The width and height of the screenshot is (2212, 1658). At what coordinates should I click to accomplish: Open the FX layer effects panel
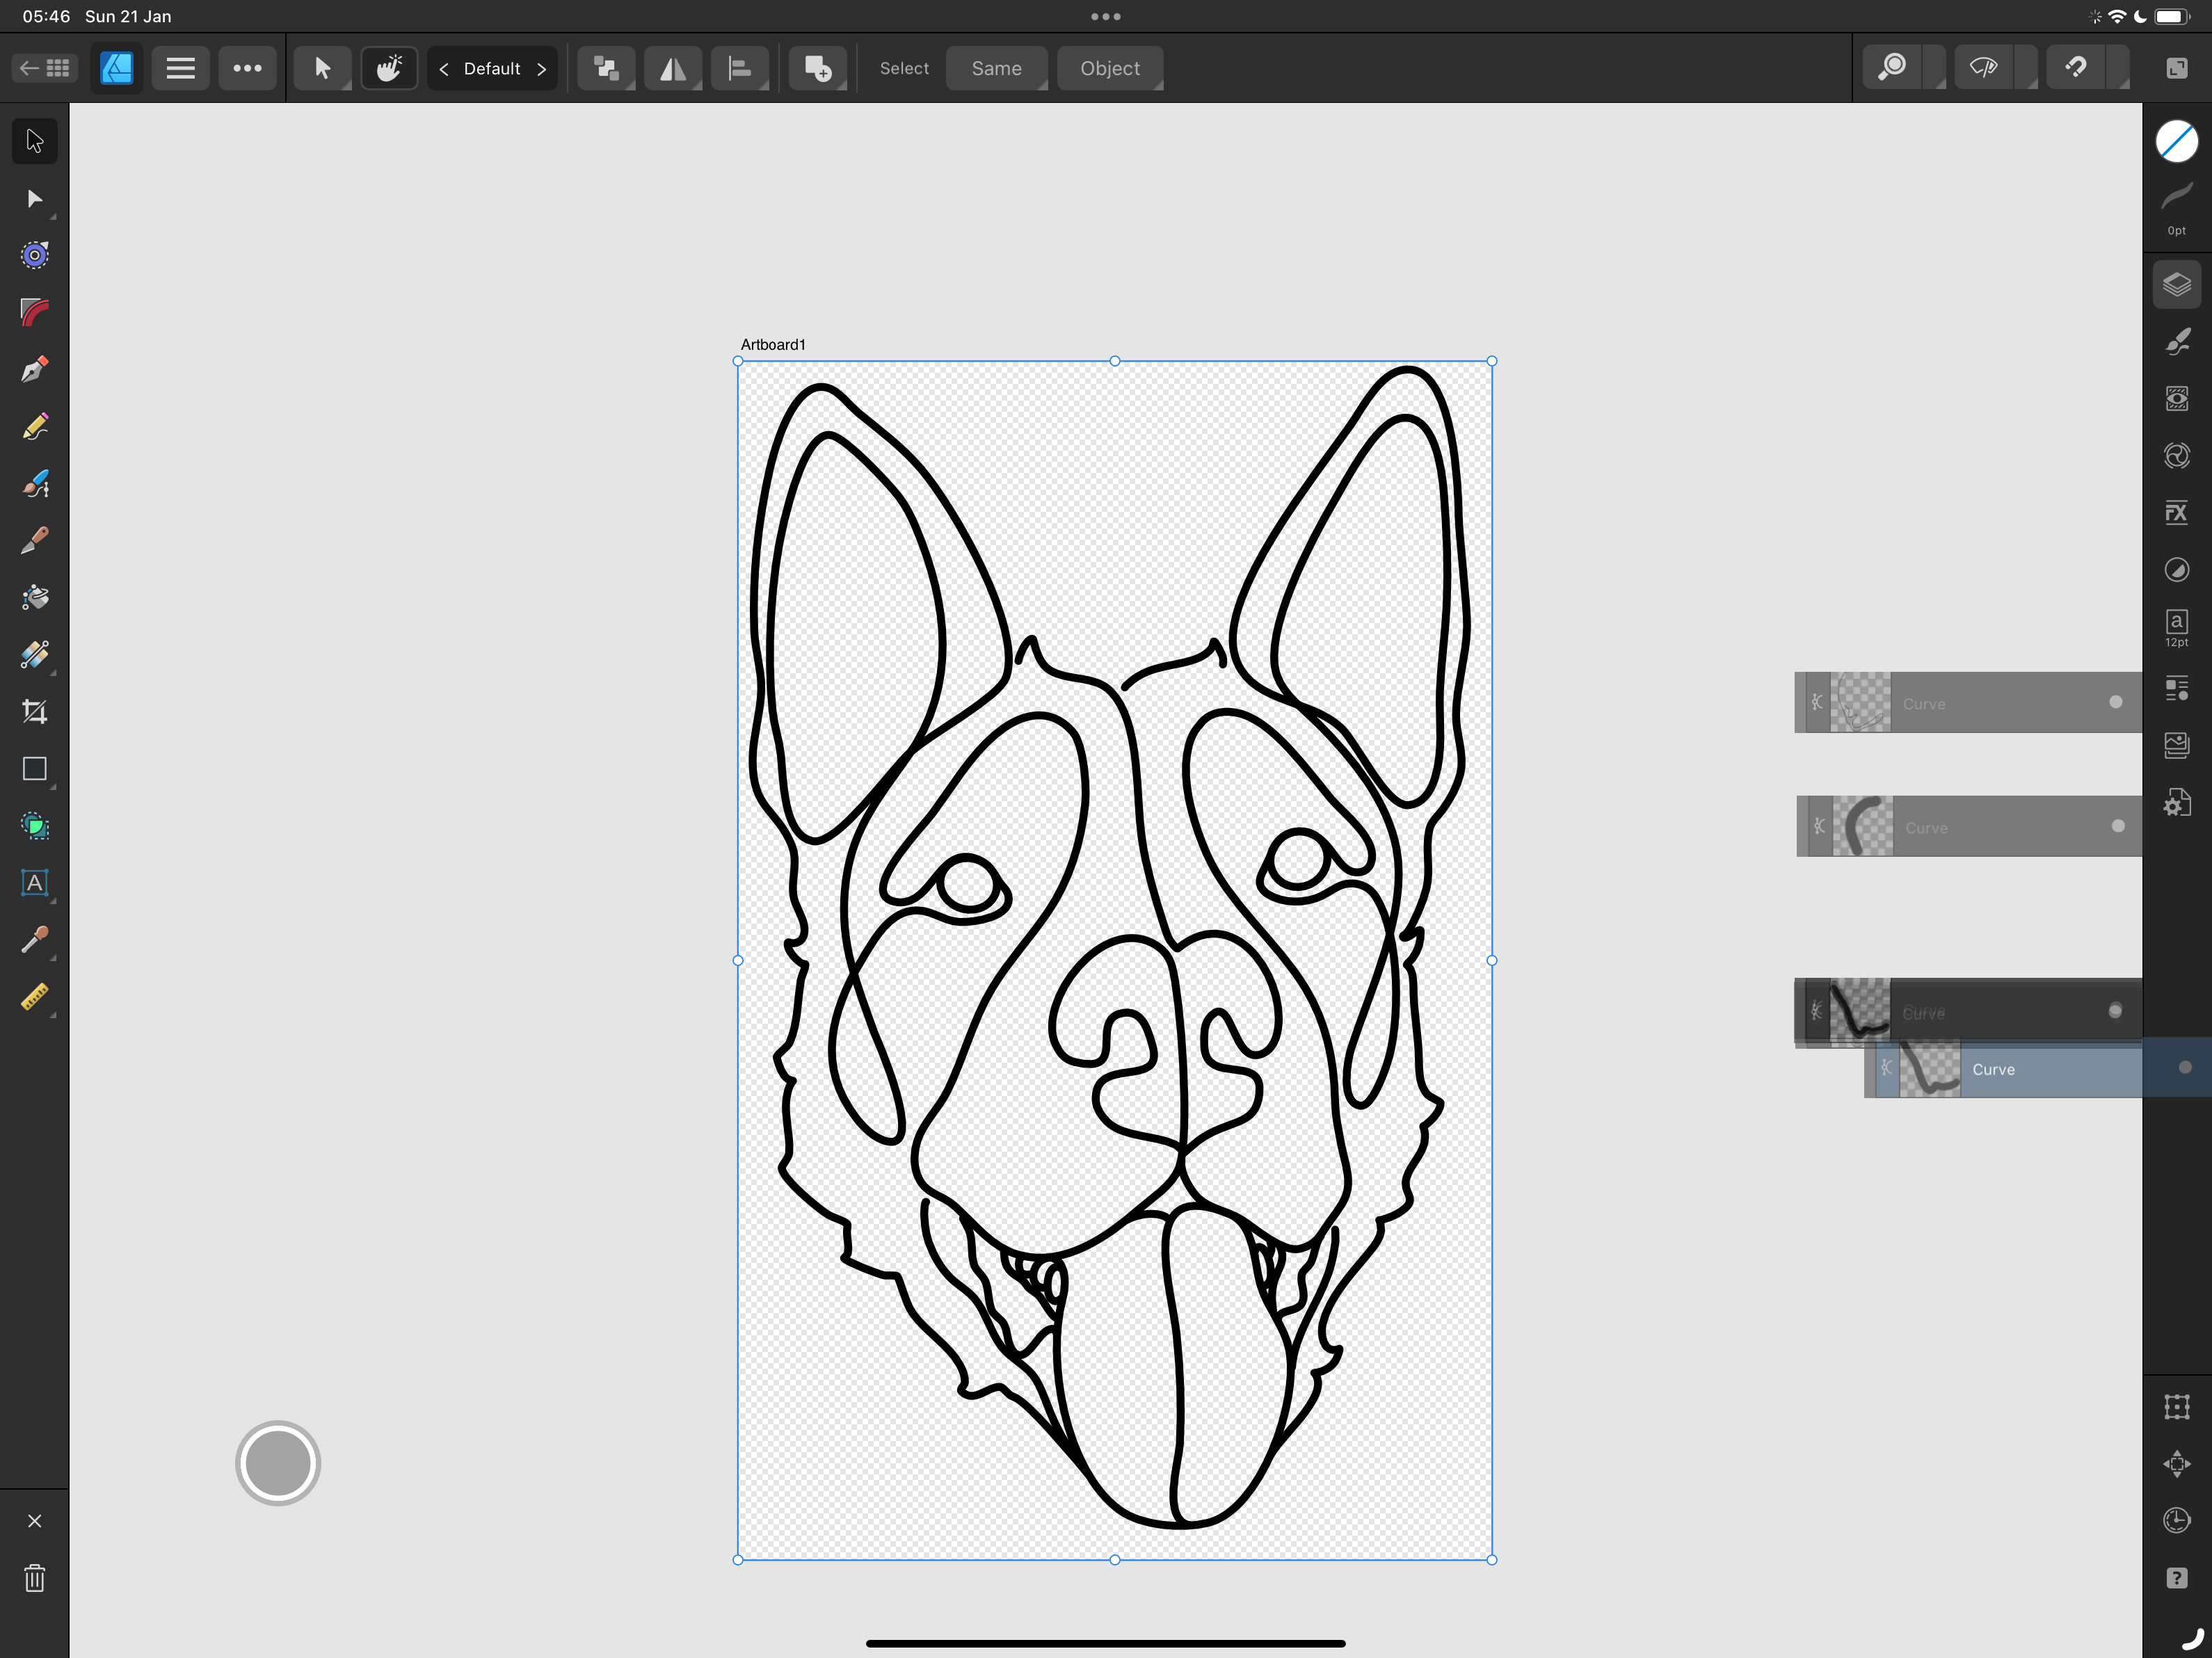[2177, 513]
